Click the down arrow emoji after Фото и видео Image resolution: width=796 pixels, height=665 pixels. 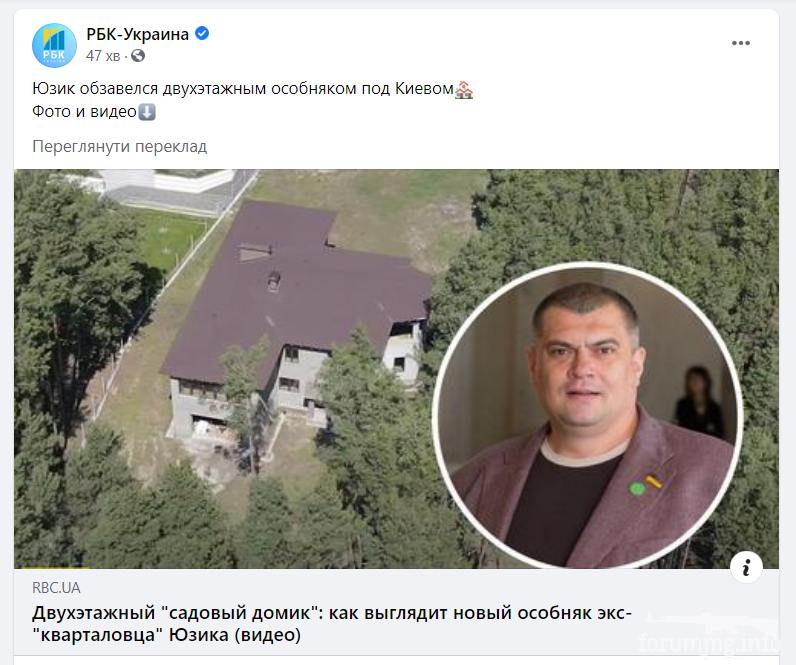click(x=147, y=112)
